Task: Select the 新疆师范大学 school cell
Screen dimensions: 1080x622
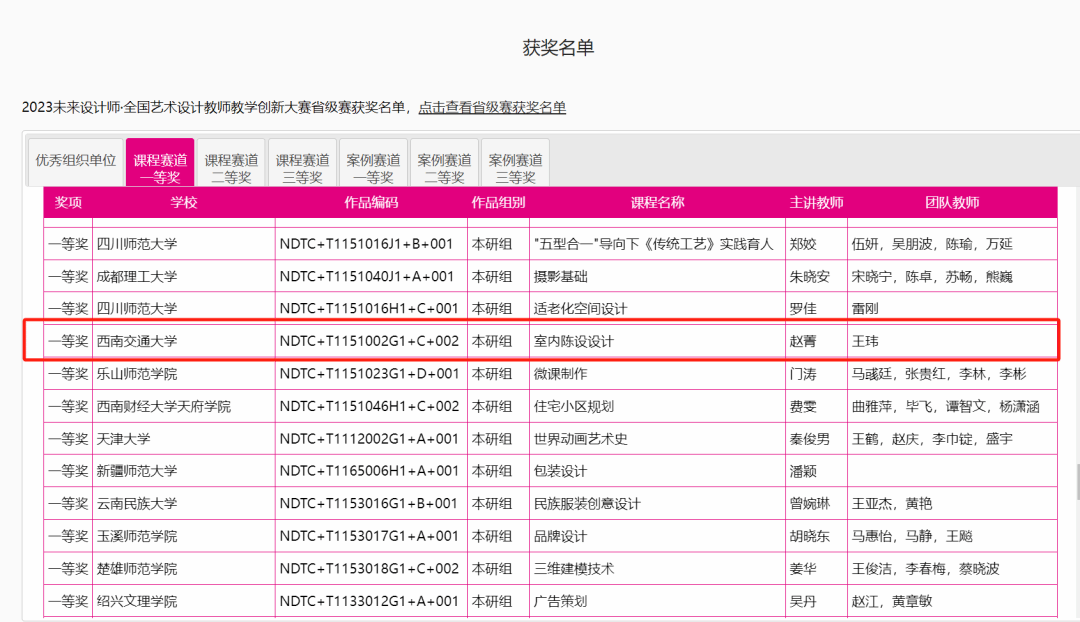Action: pos(184,471)
